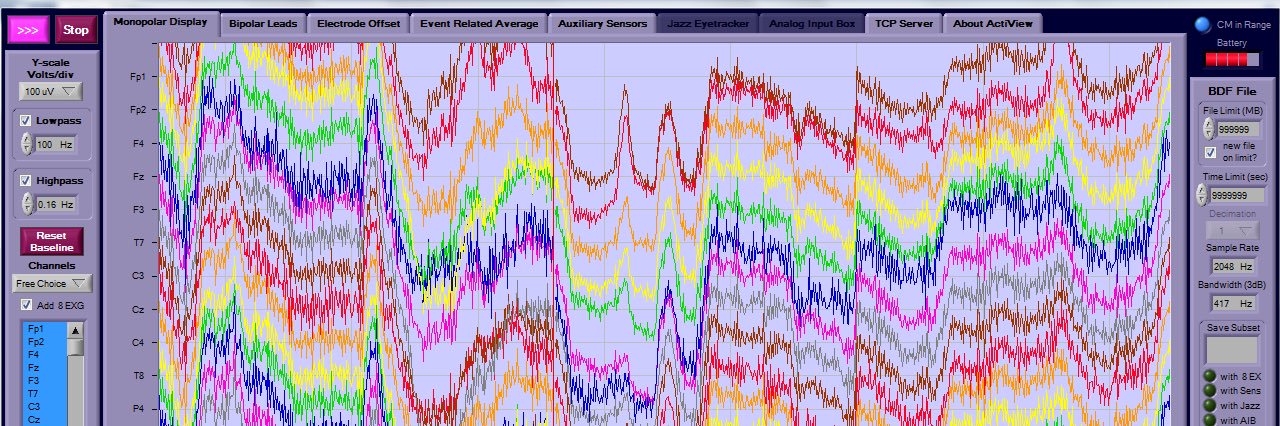Image resolution: width=1280 pixels, height=426 pixels.
Task: Click the pink >>> button
Action: coord(27,30)
